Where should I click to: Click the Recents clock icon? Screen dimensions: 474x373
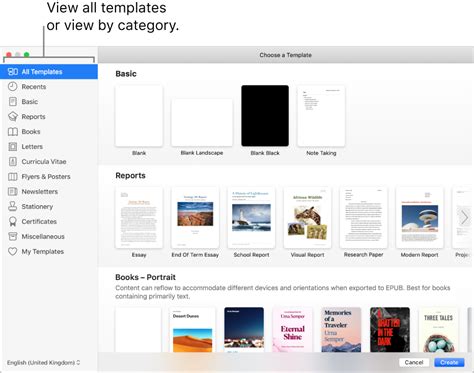(13, 87)
